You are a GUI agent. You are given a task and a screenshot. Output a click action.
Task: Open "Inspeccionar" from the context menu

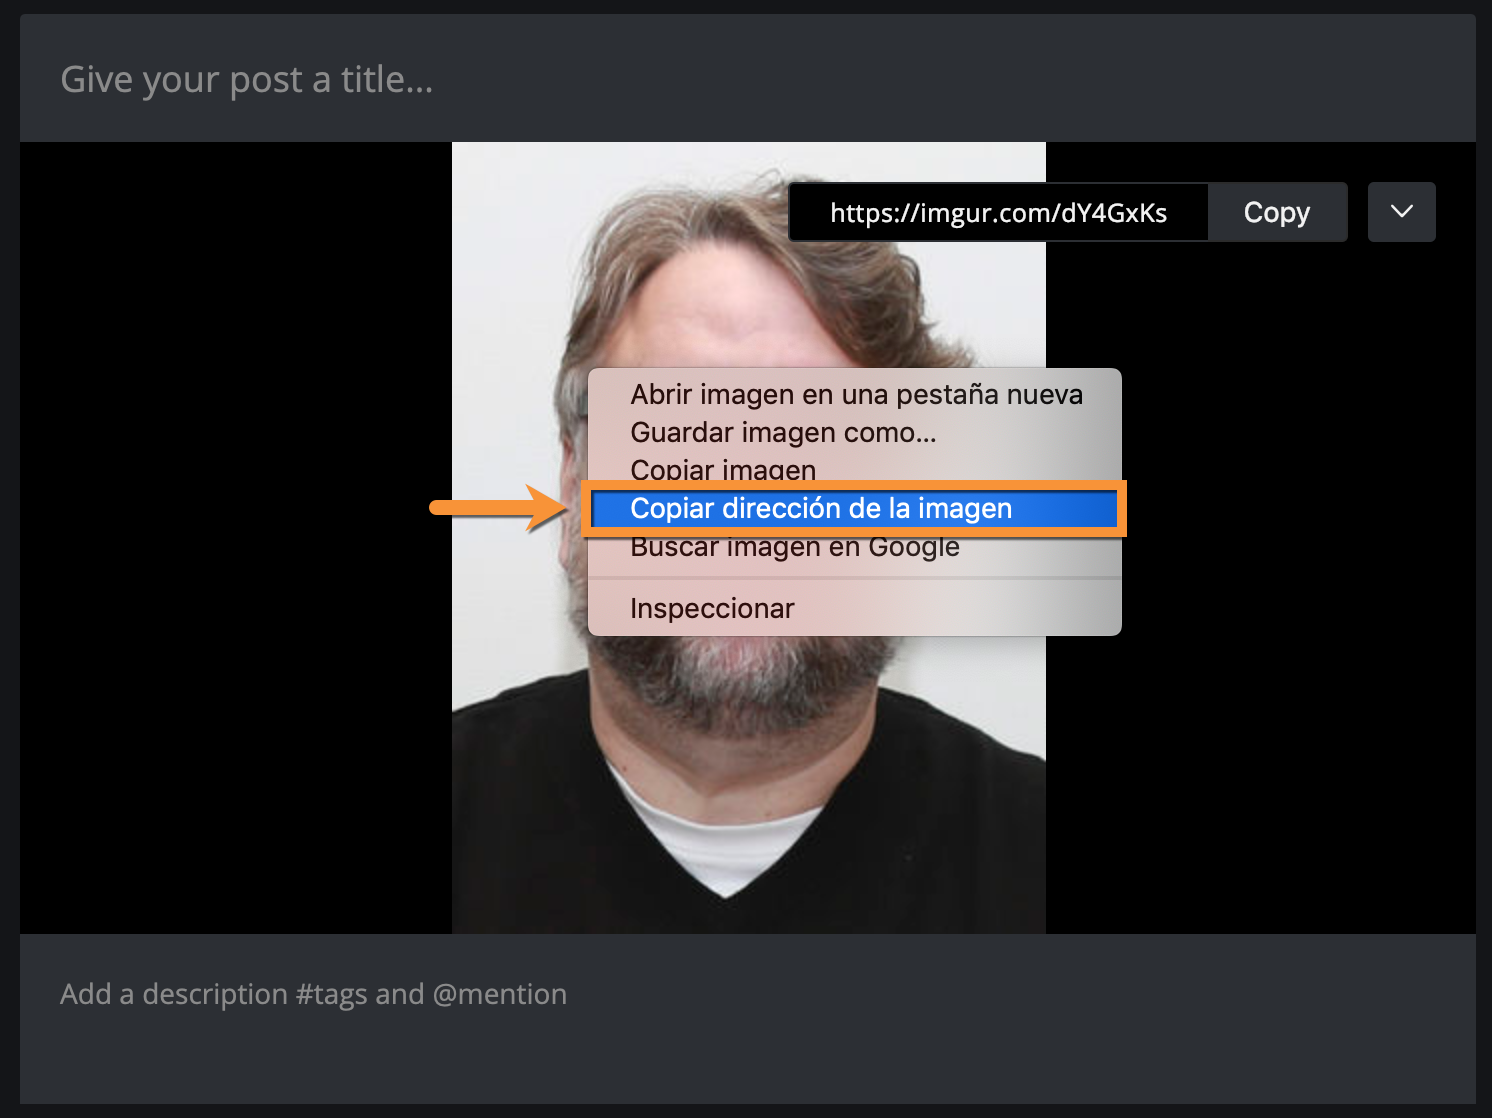(x=712, y=609)
